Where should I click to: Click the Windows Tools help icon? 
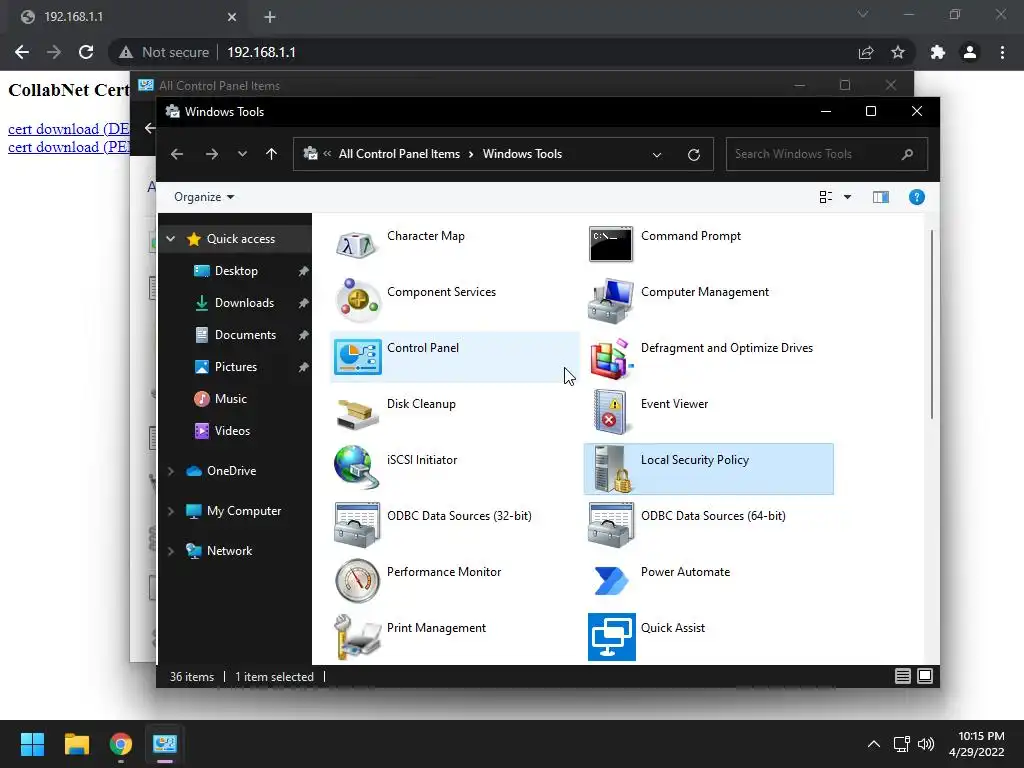[x=916, y=197]
